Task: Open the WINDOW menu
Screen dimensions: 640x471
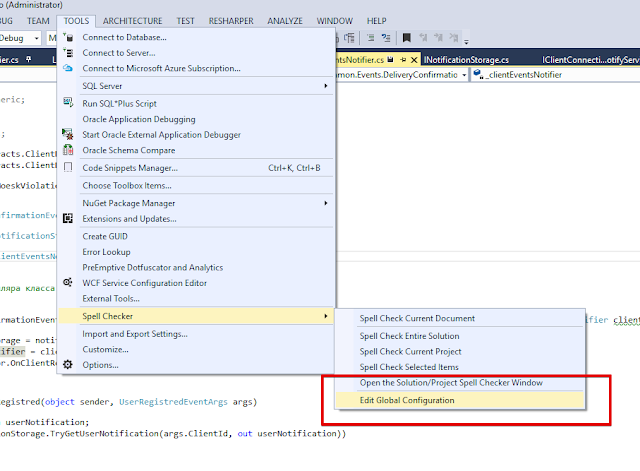Action: tap(335, 21)
